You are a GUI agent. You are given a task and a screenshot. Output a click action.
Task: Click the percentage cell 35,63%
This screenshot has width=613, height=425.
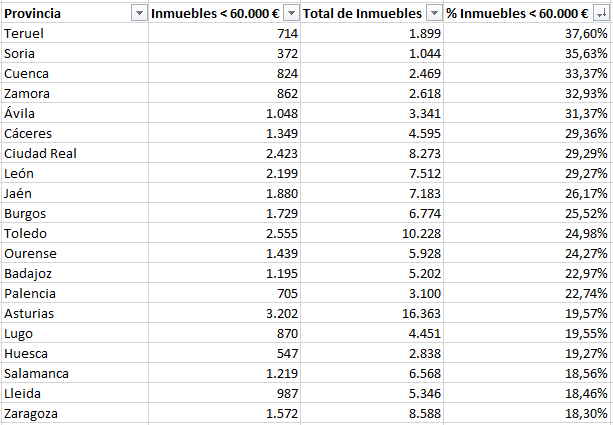527,53
